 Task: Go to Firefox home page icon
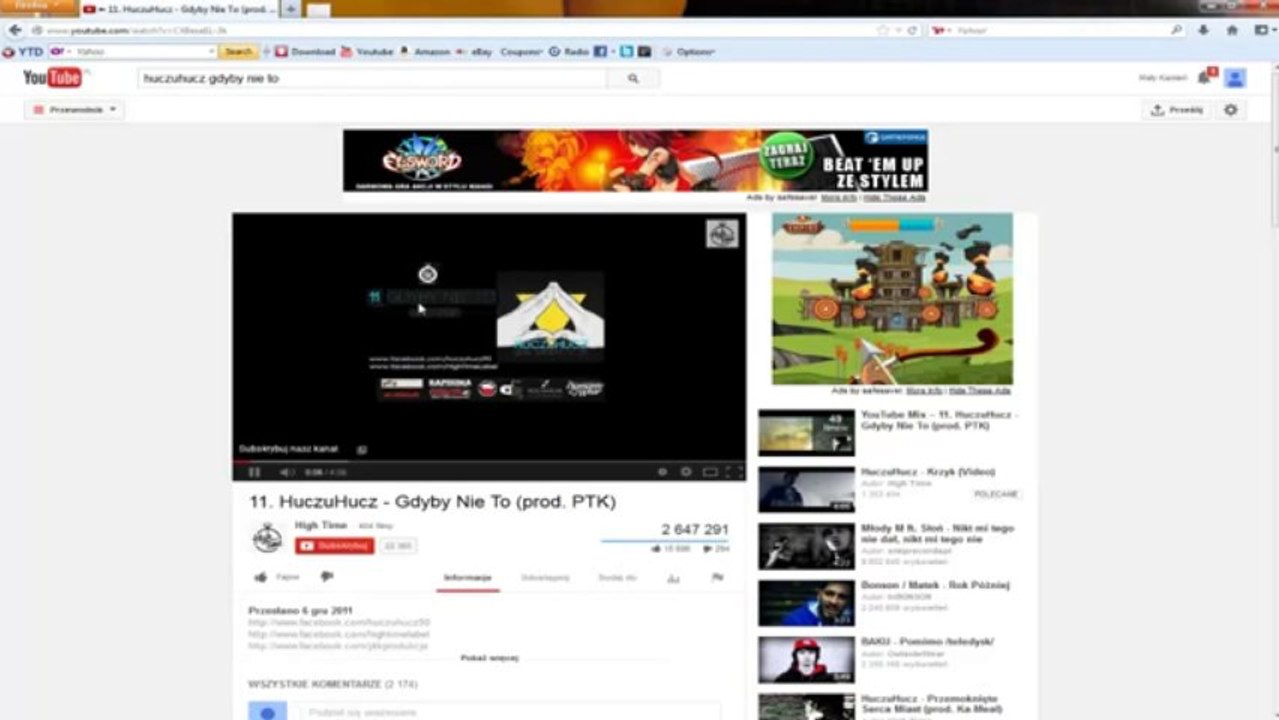click(1231, 30)
